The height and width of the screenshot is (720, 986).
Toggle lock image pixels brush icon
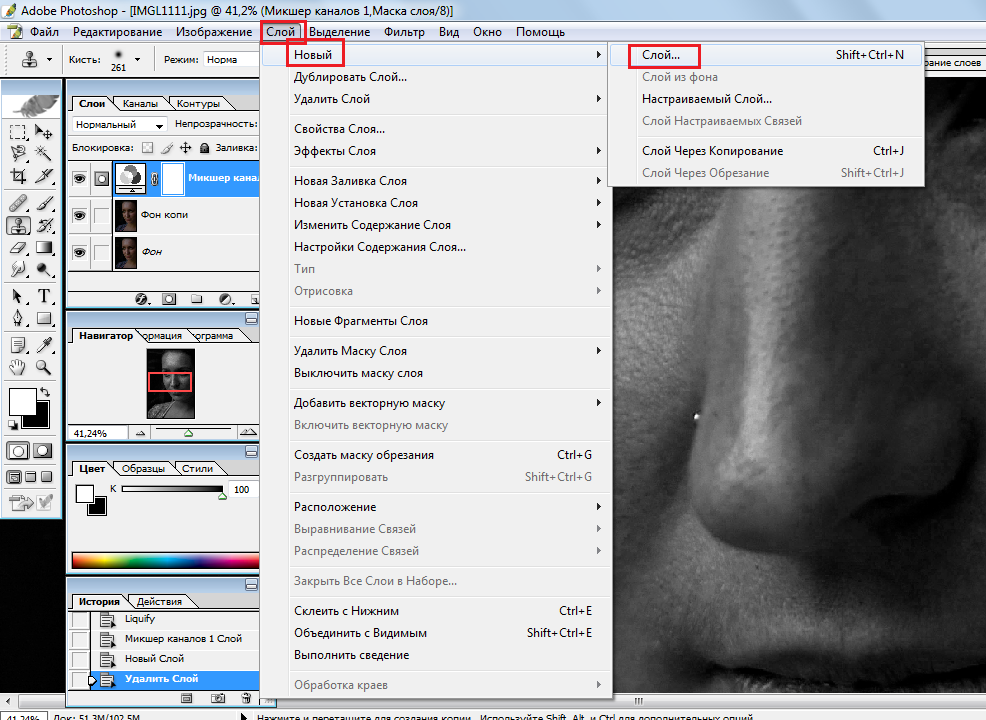tap(166, 148)
